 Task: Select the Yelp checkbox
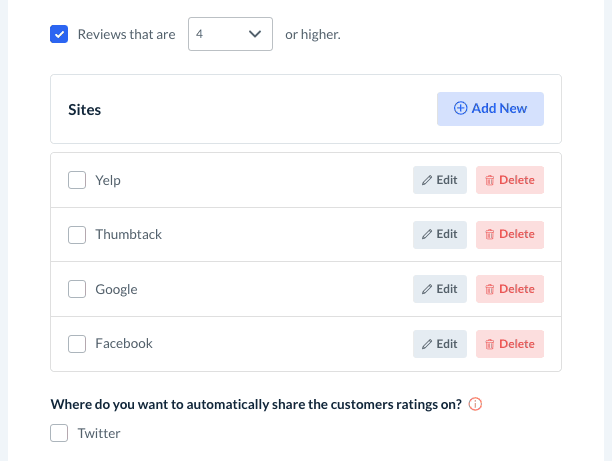click(x=77, y=180)
